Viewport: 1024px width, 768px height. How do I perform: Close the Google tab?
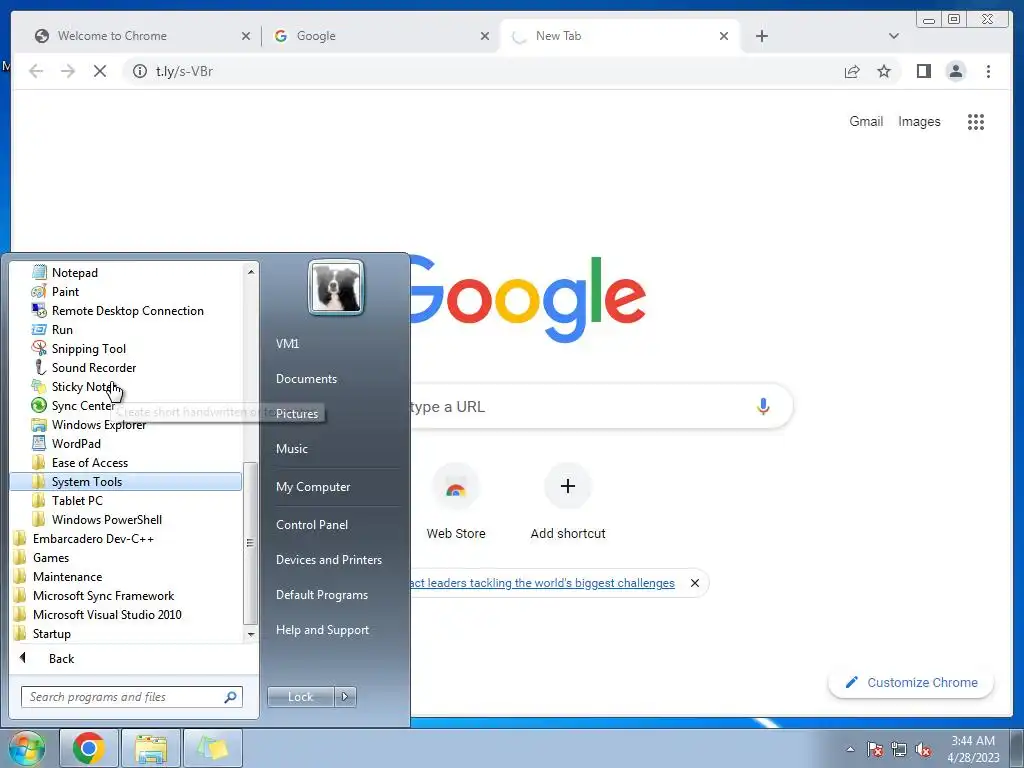[485, 36]
